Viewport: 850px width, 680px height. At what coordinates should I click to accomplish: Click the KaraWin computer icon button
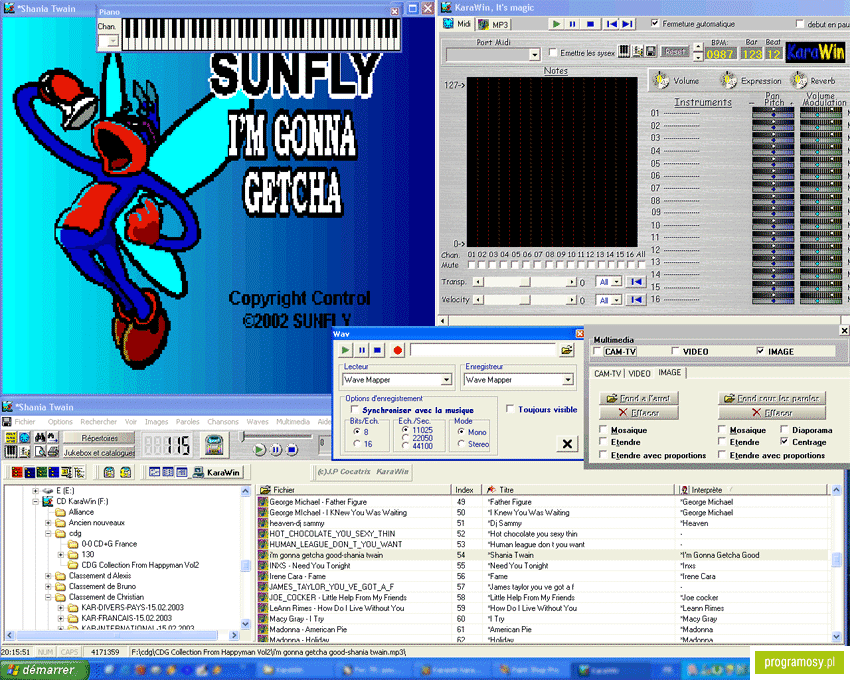point(216,472)
